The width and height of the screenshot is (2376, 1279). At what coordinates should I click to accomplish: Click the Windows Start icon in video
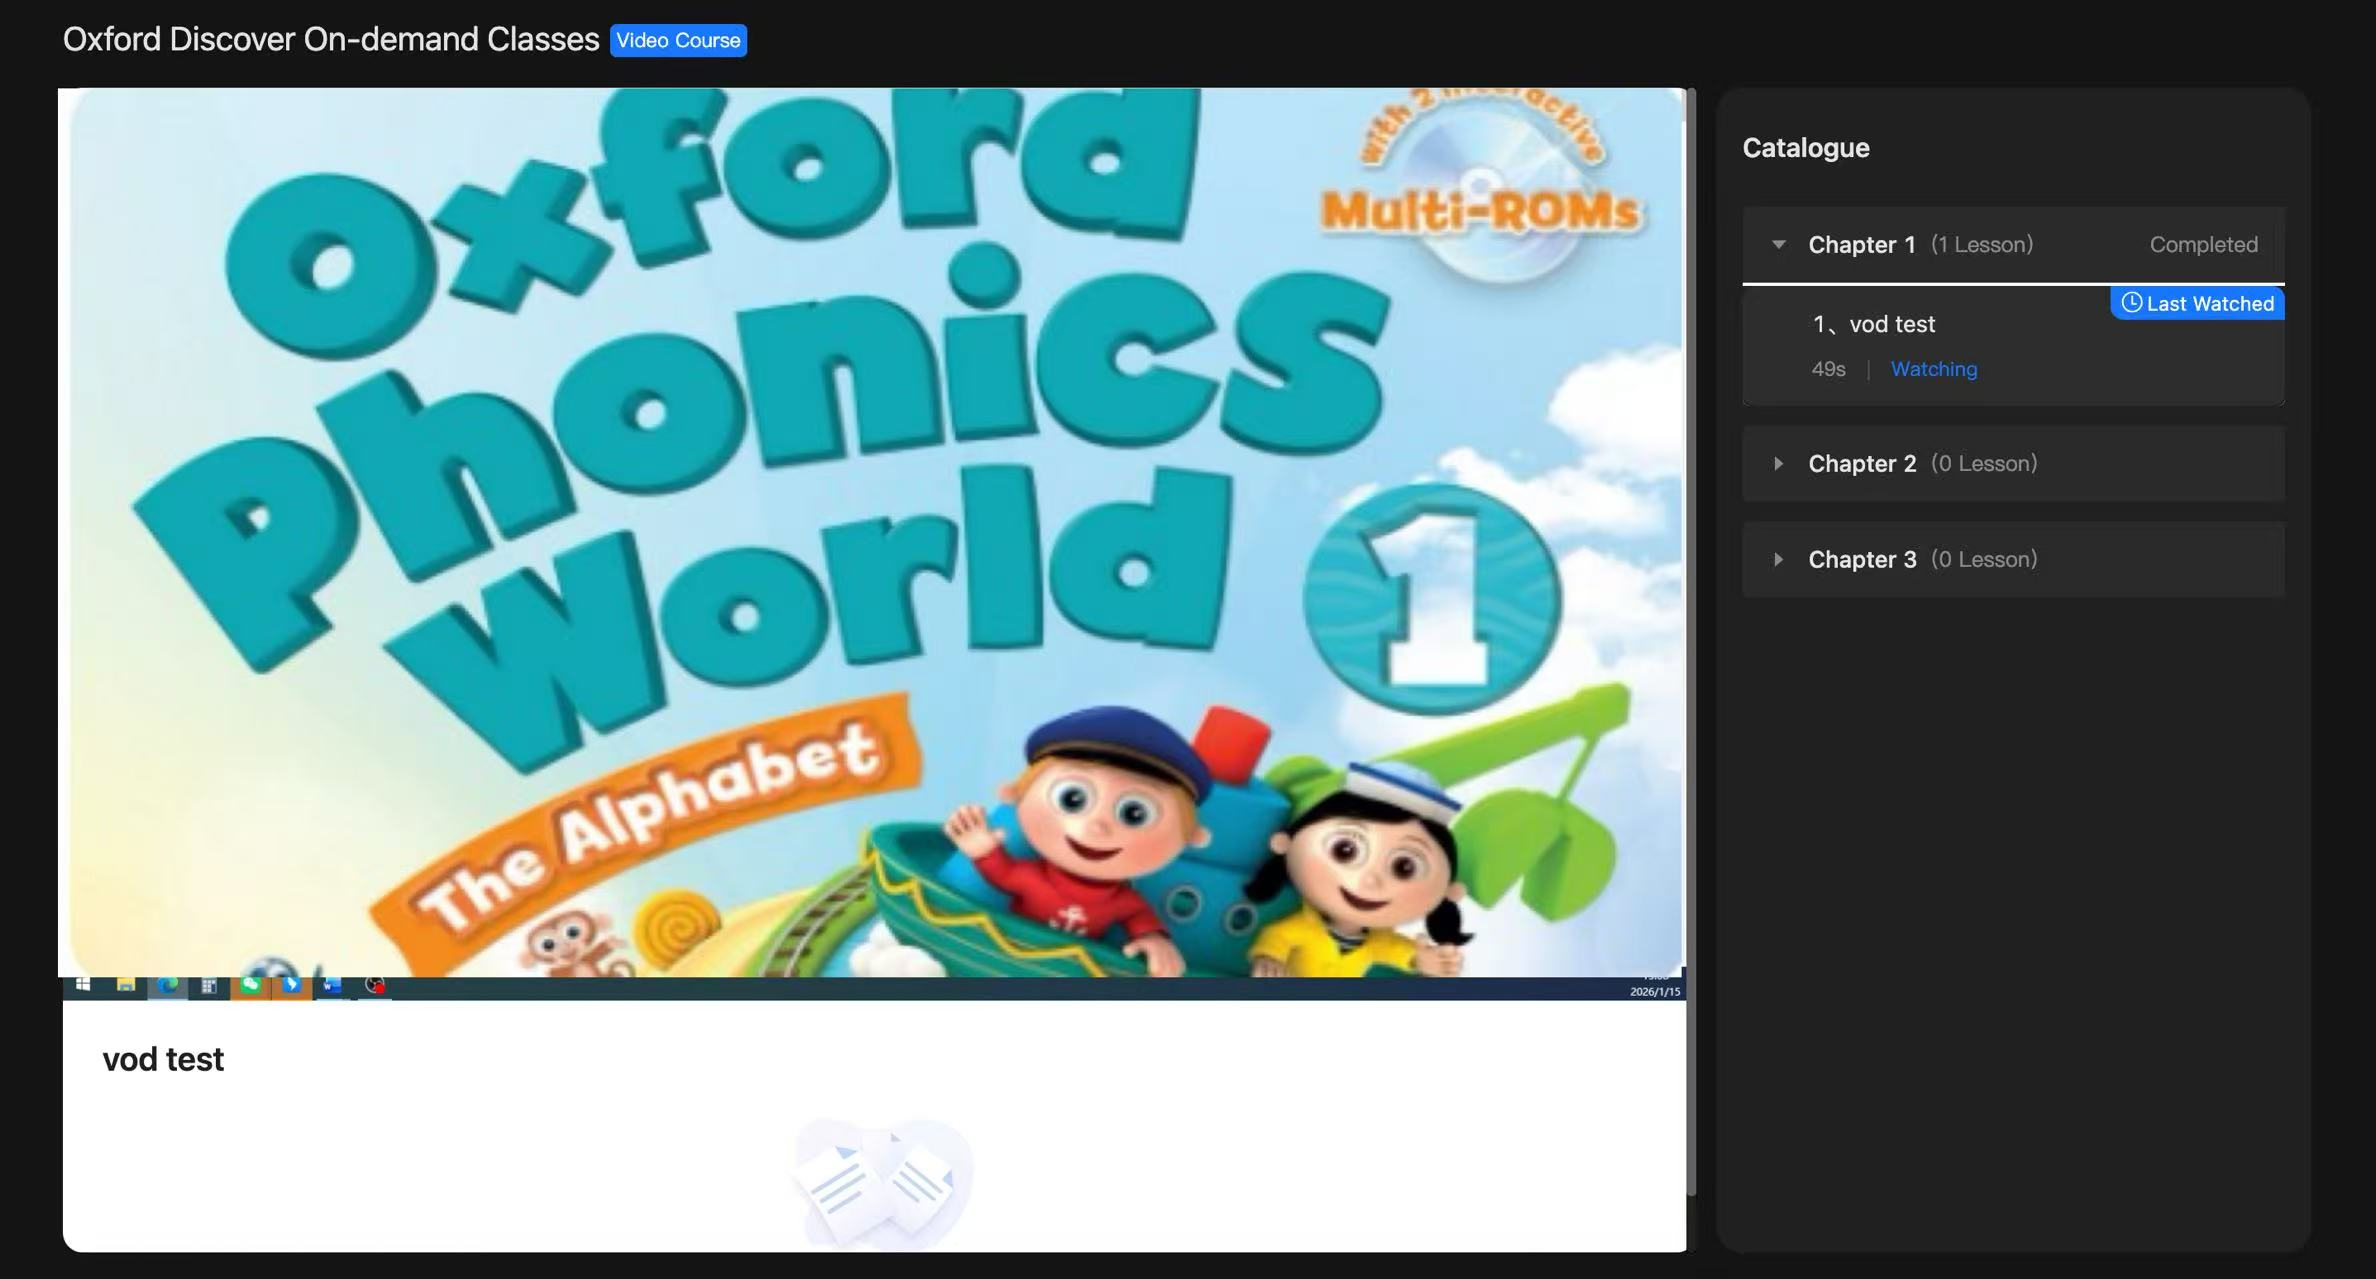click(83, 985)
